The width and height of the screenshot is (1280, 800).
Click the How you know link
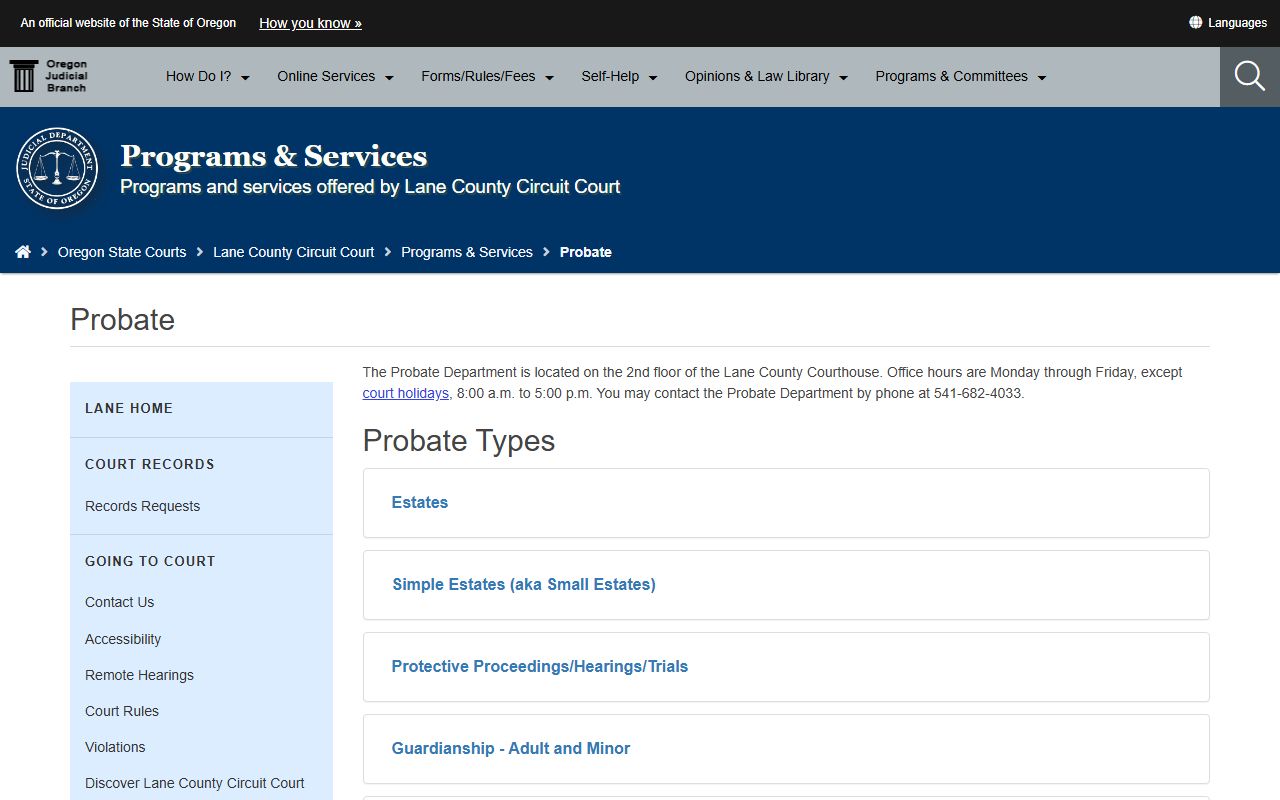point(310,23)
